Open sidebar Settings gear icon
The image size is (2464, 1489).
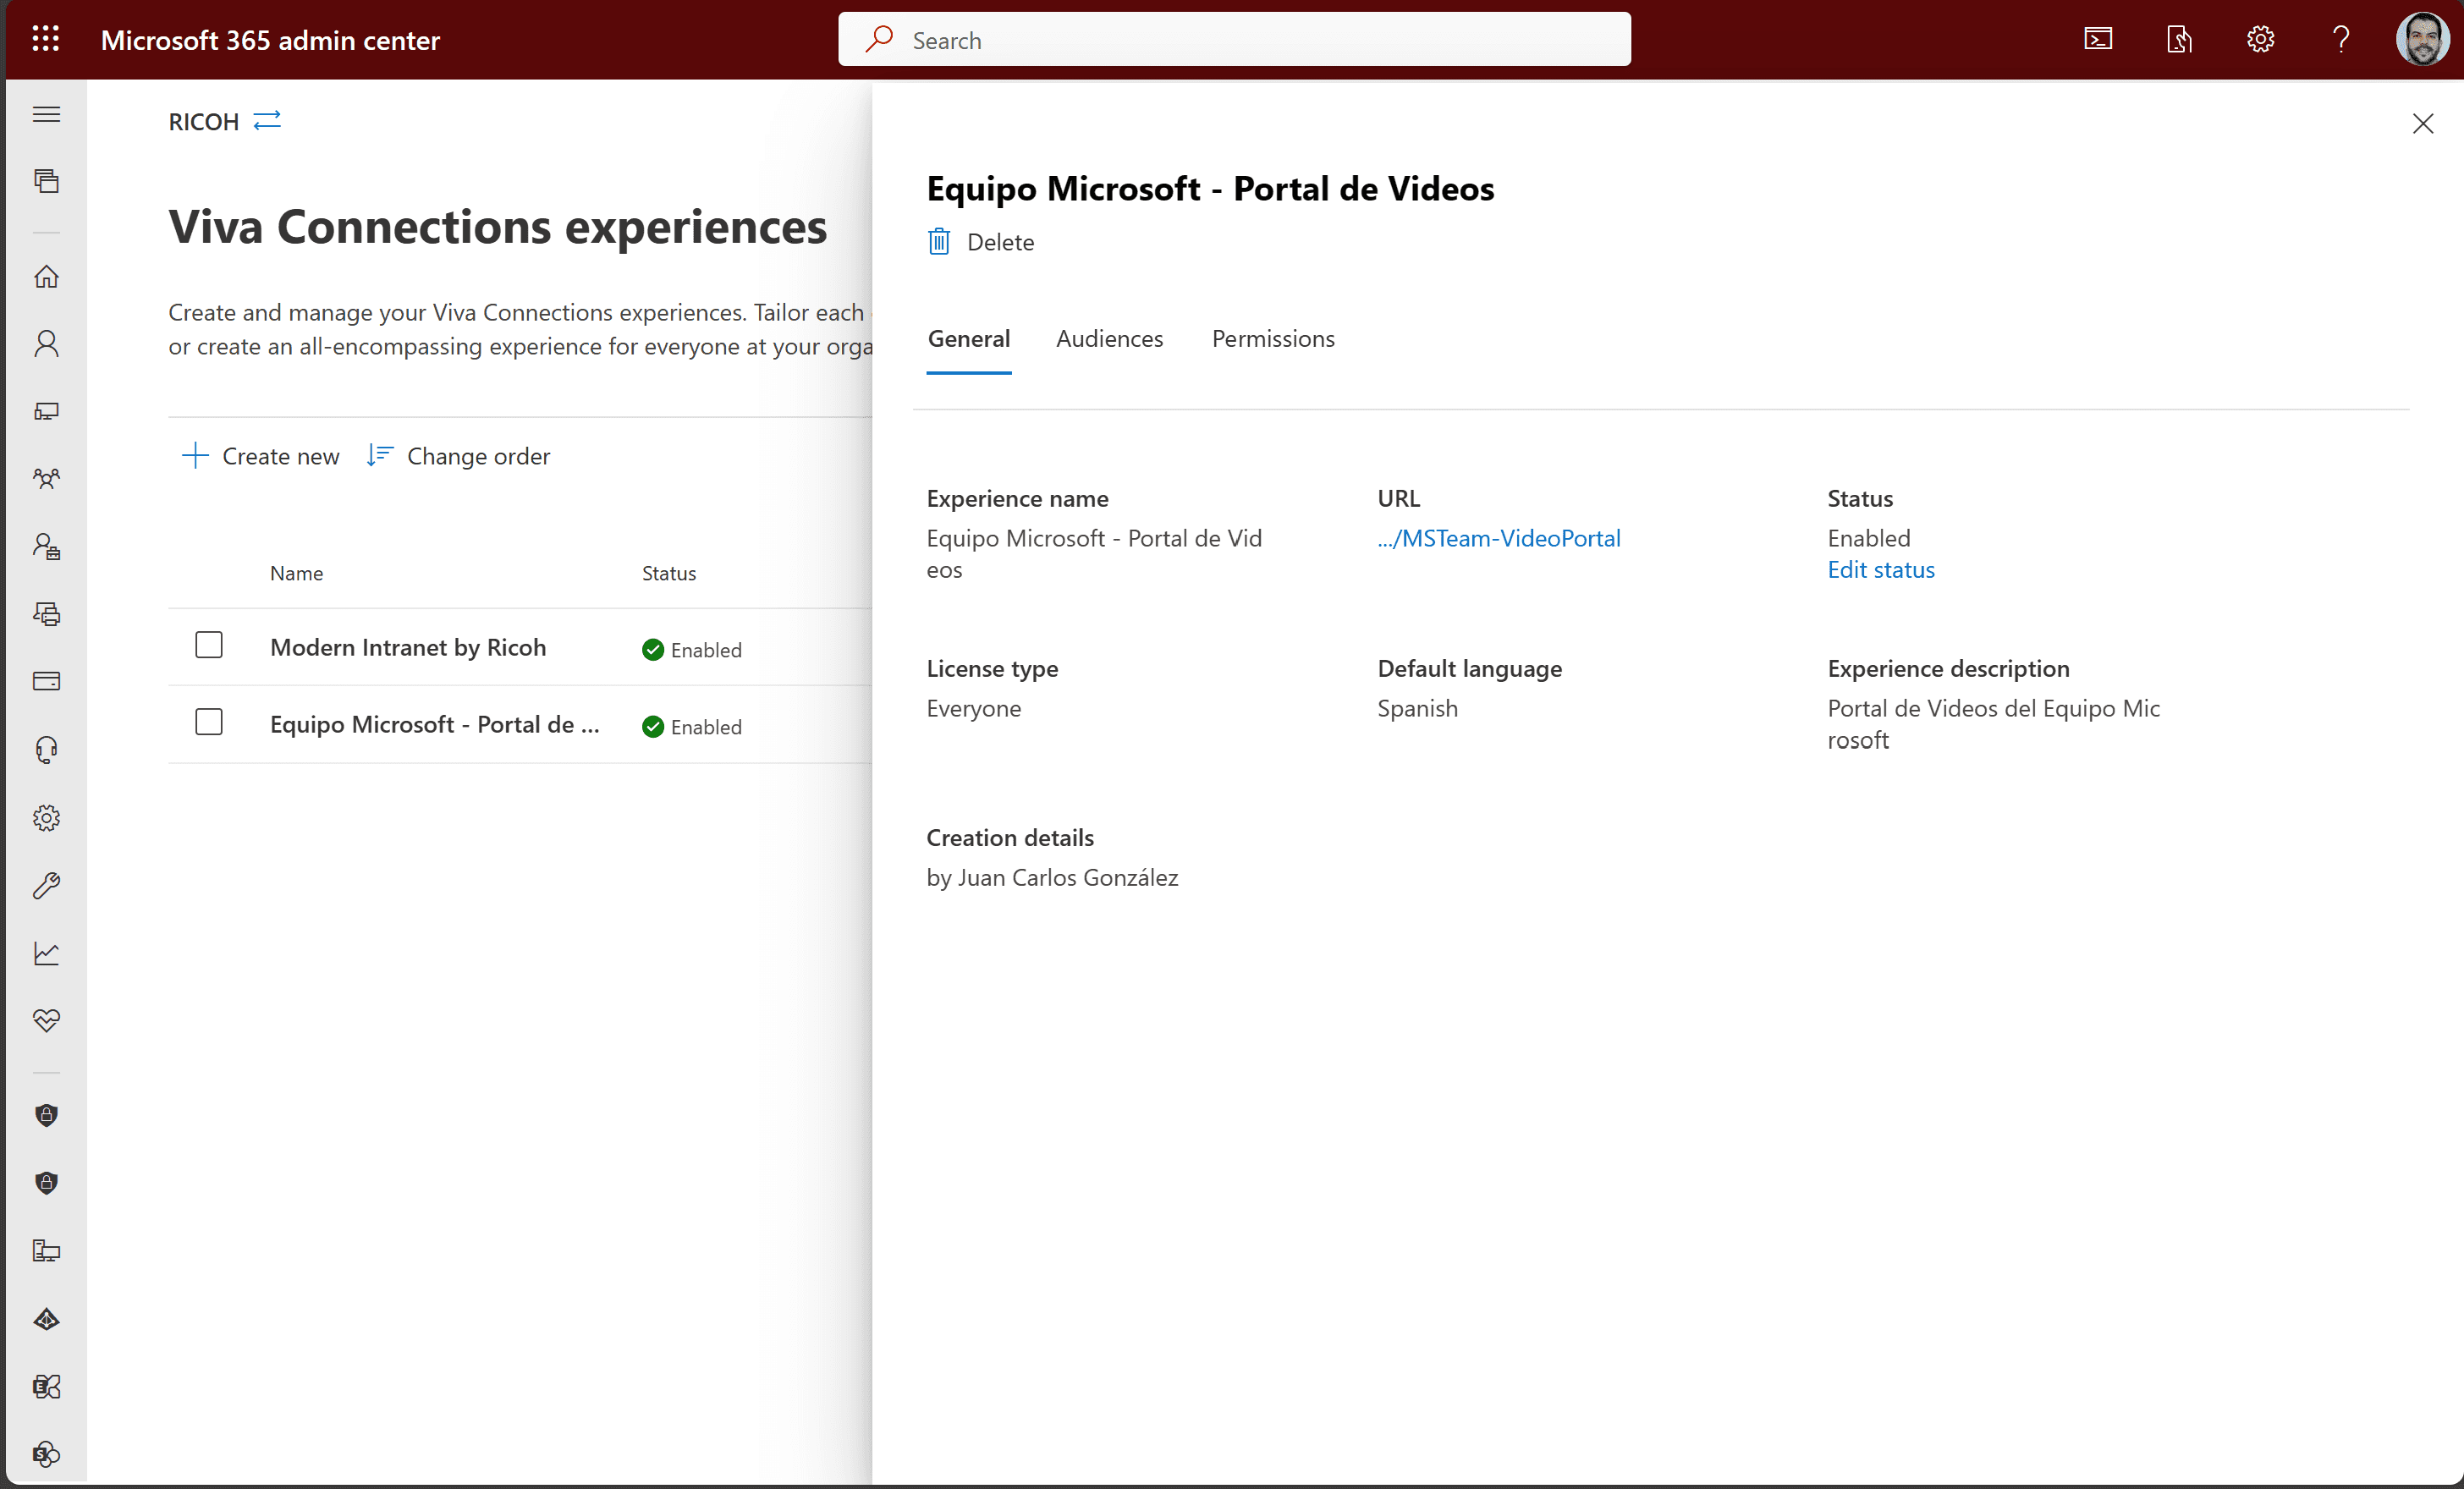(46, 817)
